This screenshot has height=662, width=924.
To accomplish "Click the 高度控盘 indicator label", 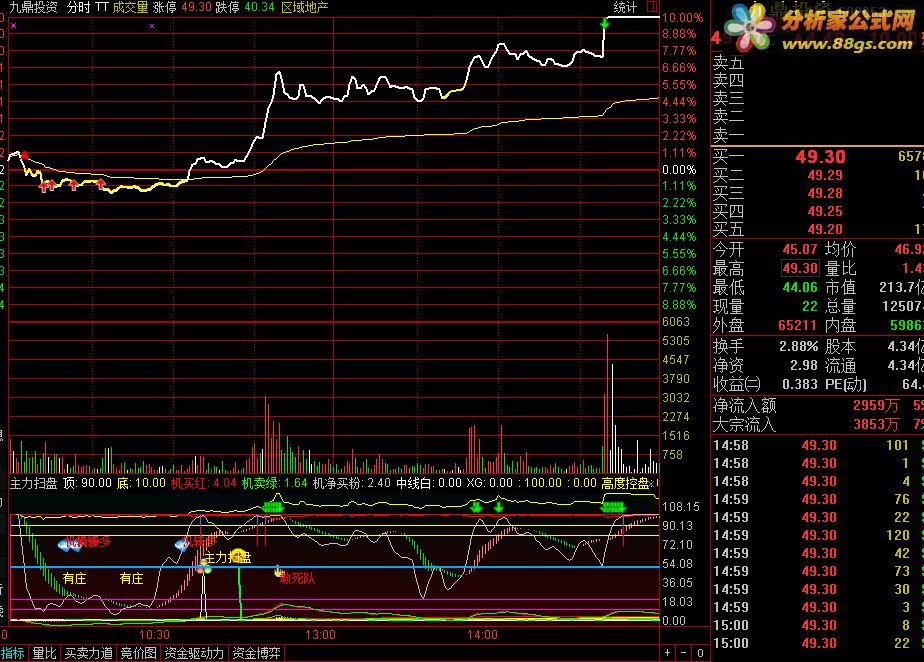I will tap(625, 483).
